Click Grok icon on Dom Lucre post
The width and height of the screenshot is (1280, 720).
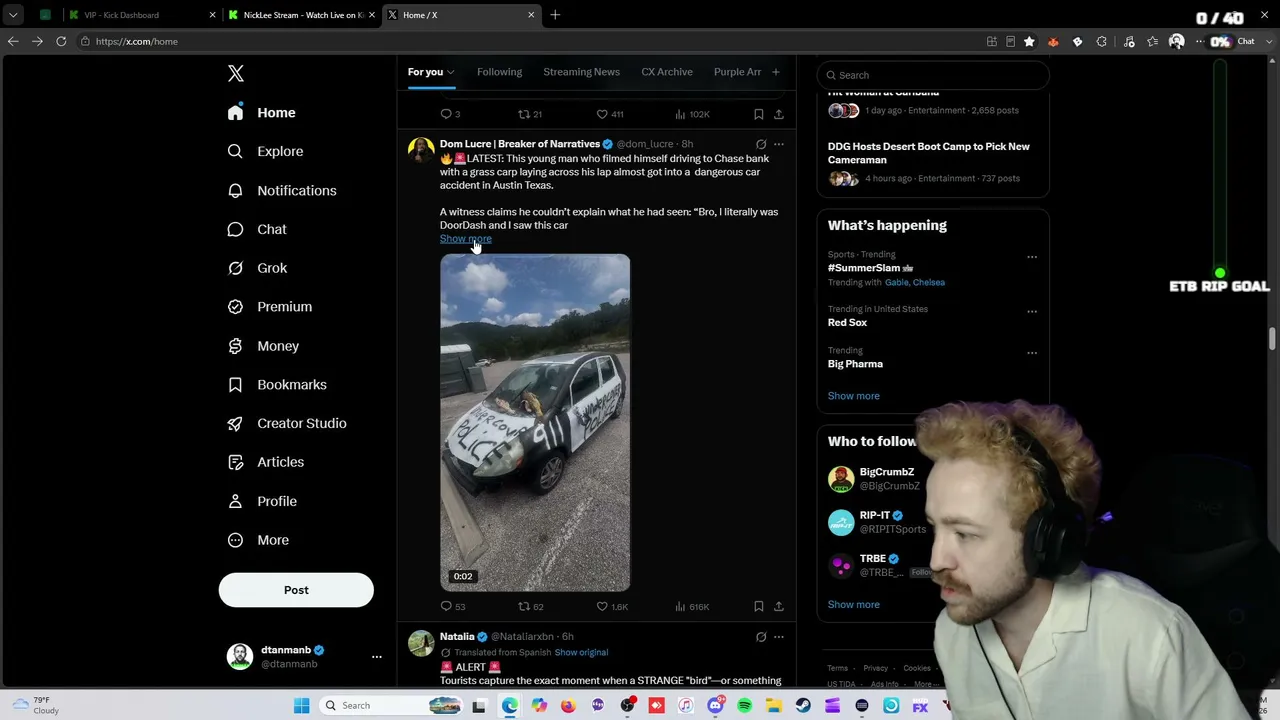pyautogui.click(x=761, y=144)
